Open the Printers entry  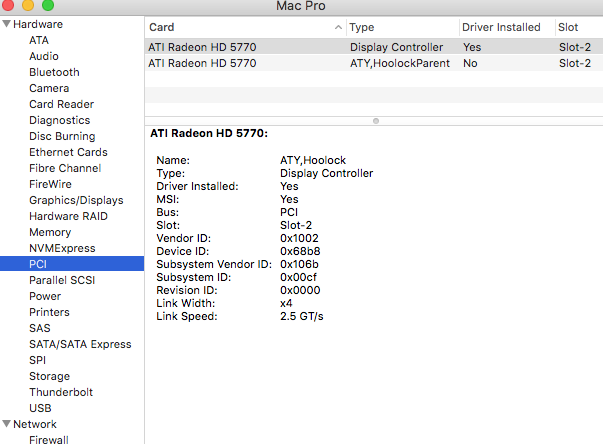[49, 312]
